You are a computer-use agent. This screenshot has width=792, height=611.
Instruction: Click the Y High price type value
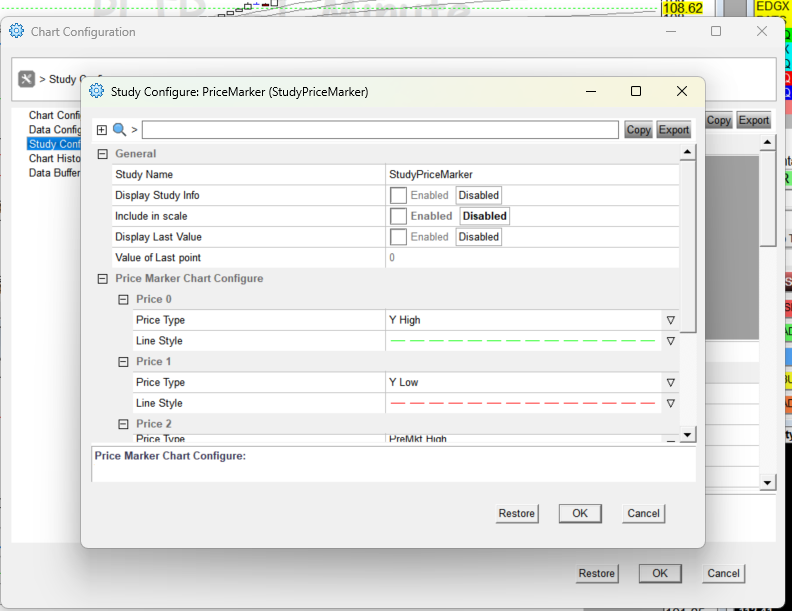pyautogui.click(x=405, y=320)
